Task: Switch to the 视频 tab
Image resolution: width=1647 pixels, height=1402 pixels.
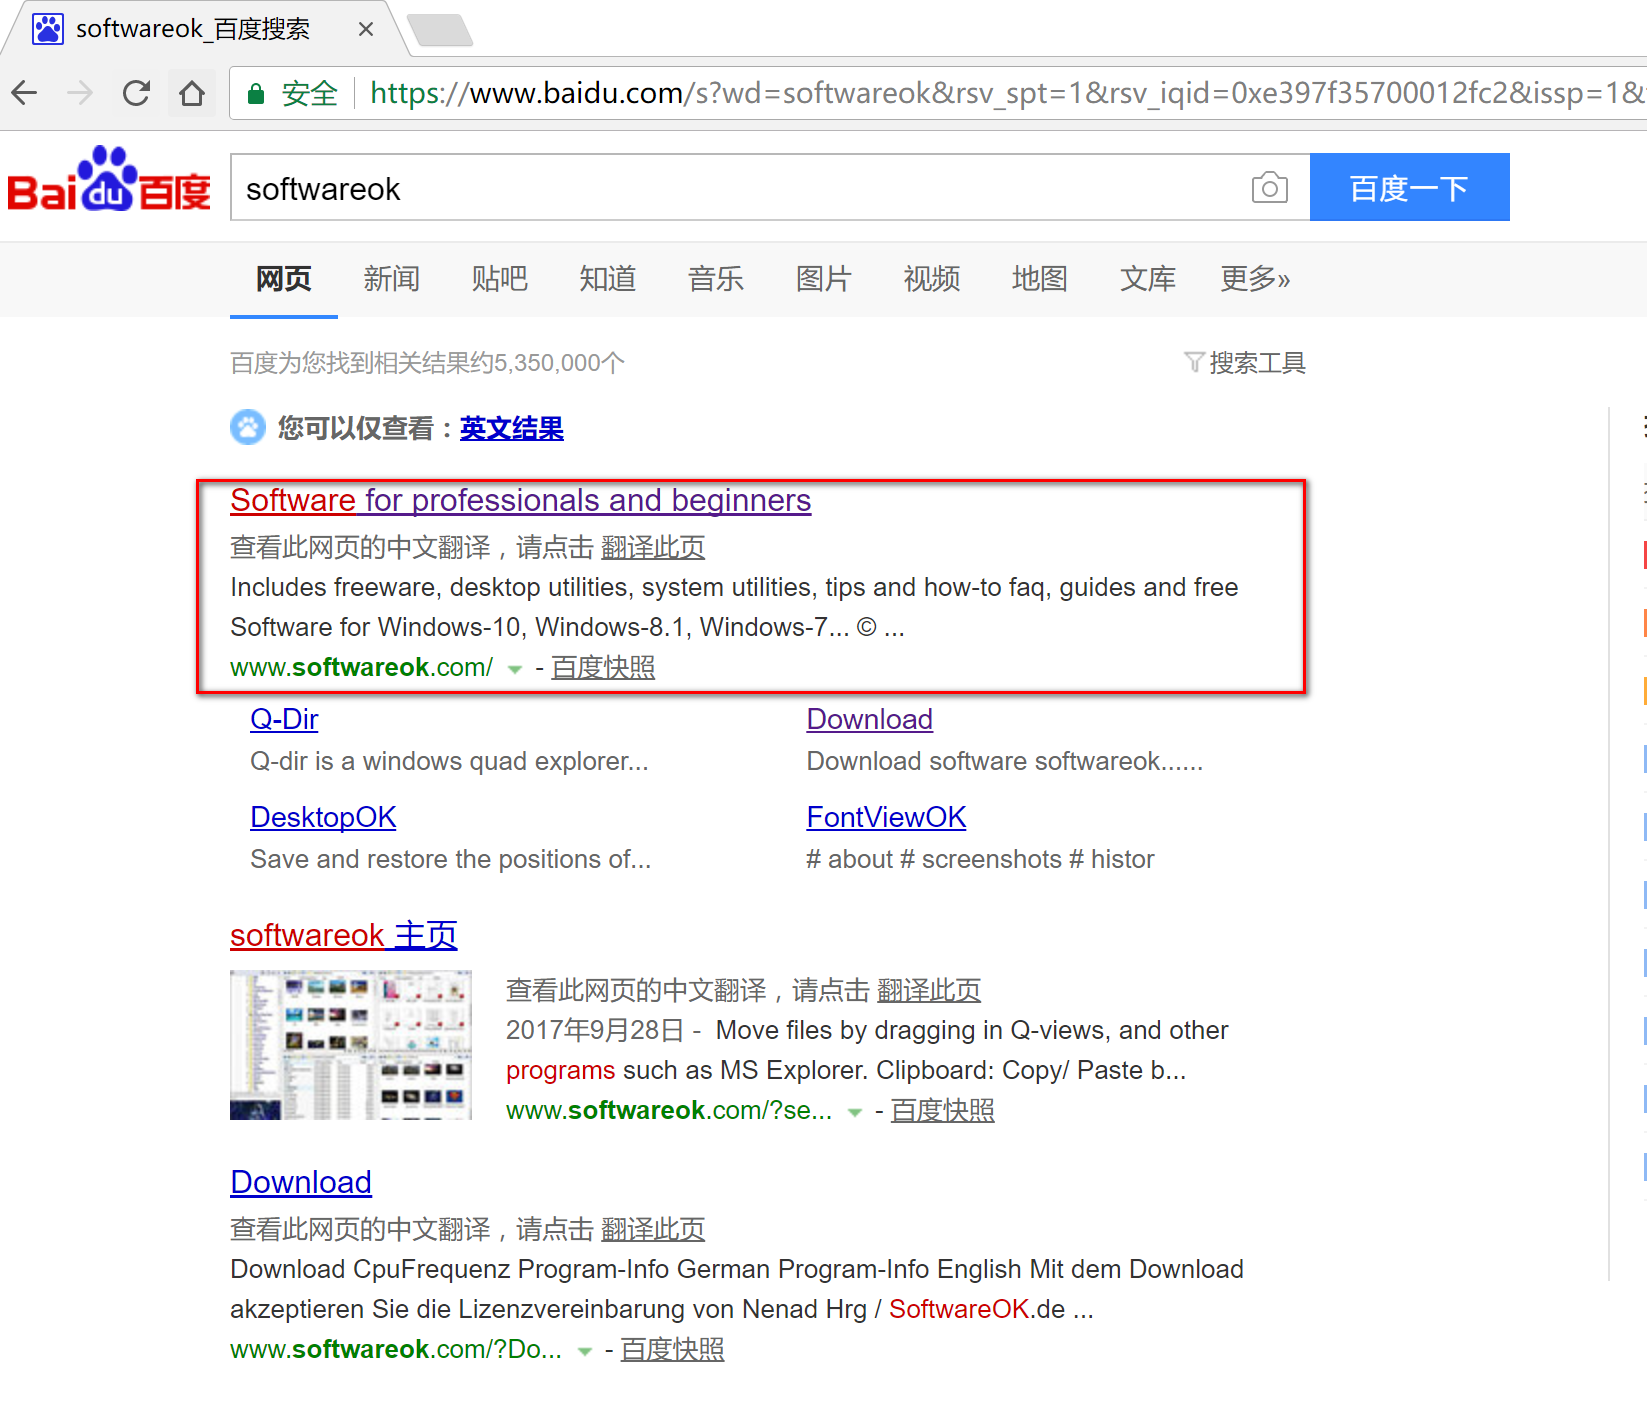Action: [932, 278]
